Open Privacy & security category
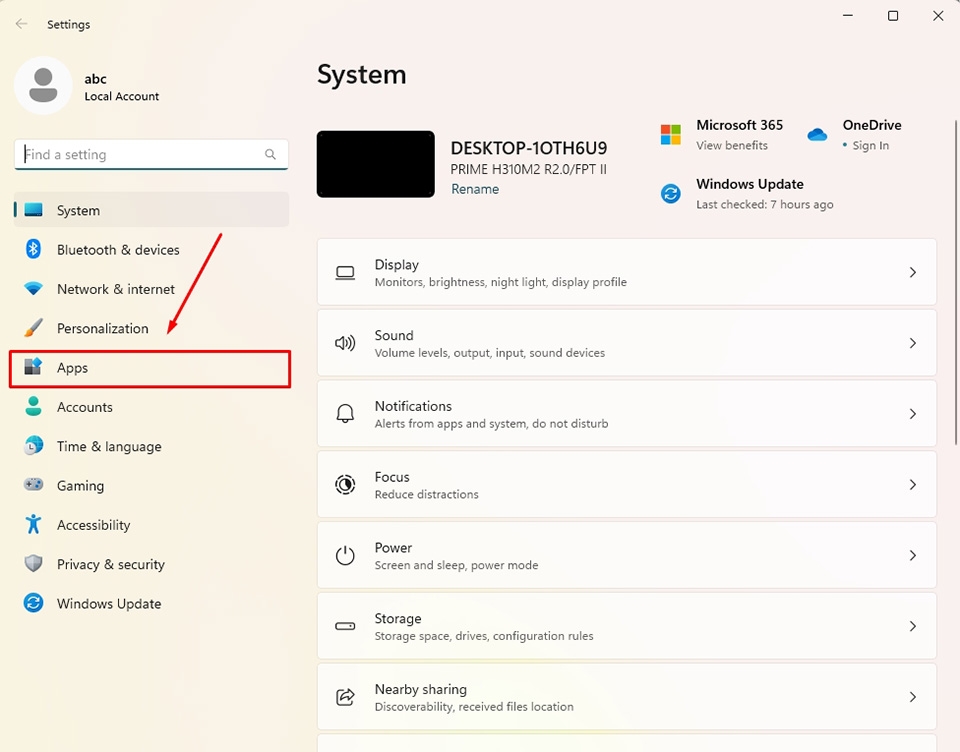The width and height of the screenshot is (960, 752). (151, 564)
